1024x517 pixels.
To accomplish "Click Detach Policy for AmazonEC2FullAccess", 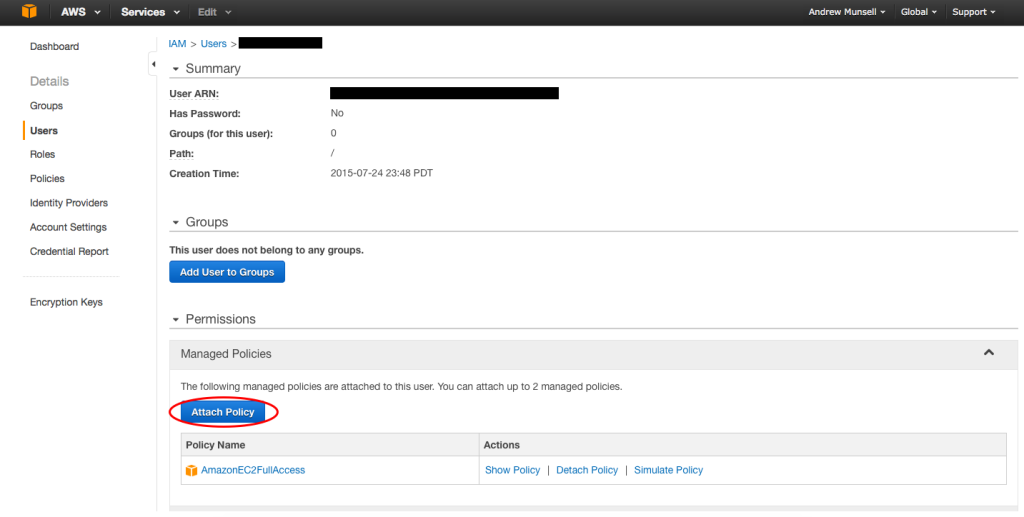I will (587, 470).
